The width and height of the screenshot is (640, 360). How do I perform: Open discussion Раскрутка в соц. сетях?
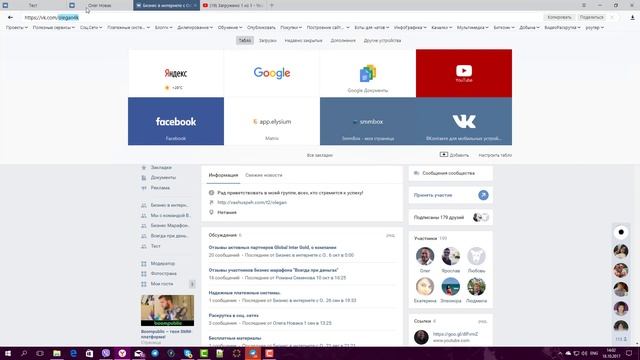233,316
